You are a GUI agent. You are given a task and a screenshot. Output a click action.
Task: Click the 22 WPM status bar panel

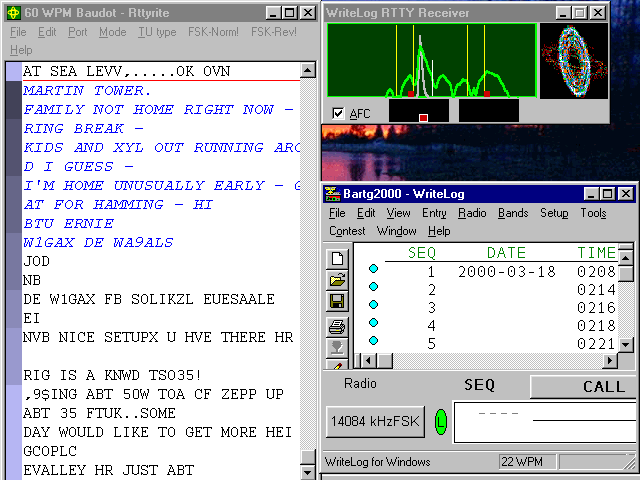click(x=527, y=462)
